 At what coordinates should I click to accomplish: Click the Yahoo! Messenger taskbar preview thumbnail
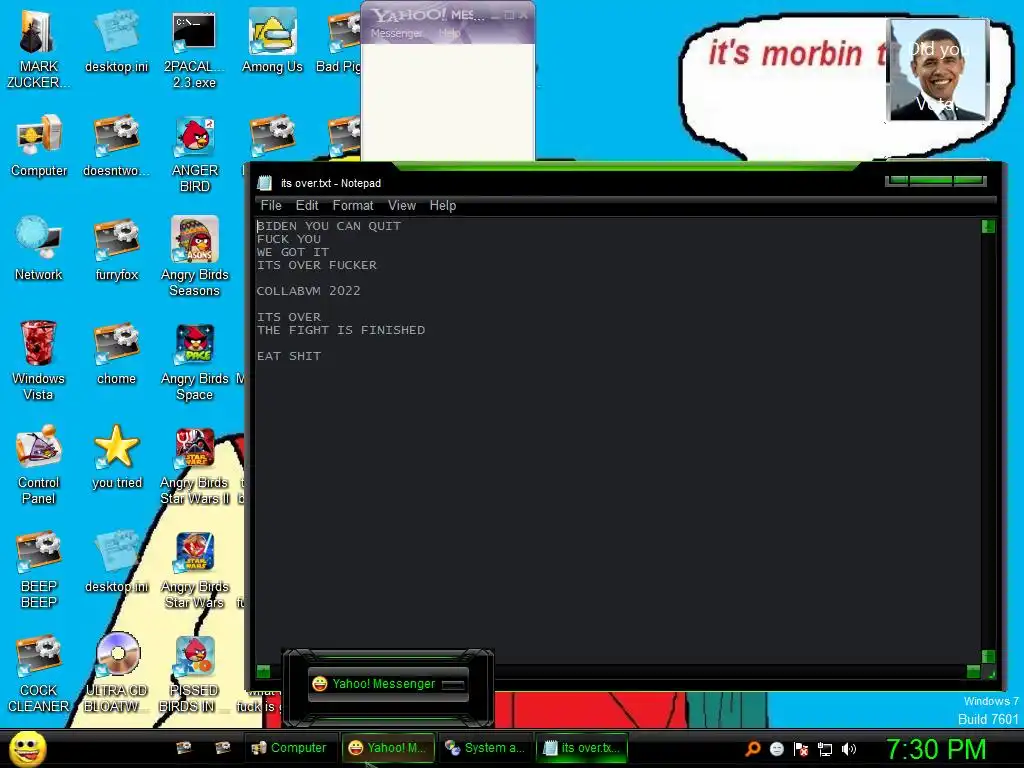point(388,684)
